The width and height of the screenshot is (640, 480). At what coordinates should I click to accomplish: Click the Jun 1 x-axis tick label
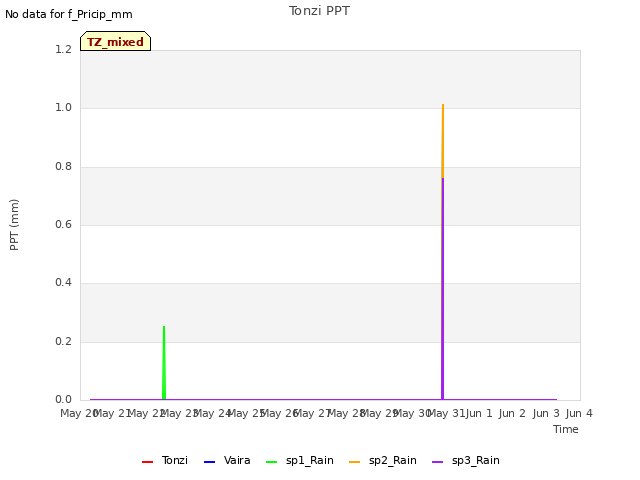(479, 413)
